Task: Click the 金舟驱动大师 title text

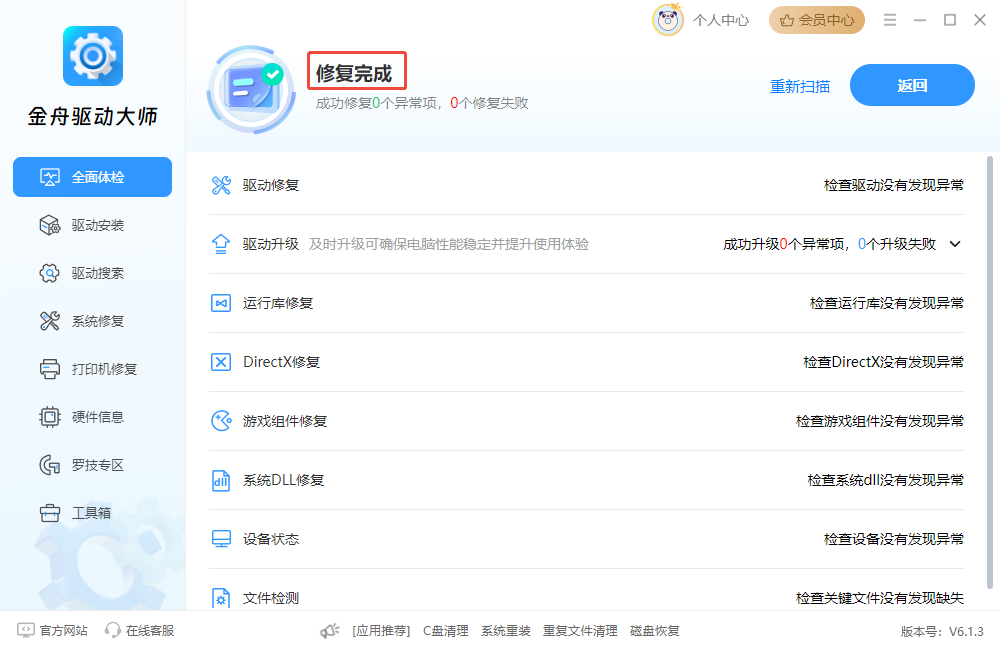Action: (92, 116)
